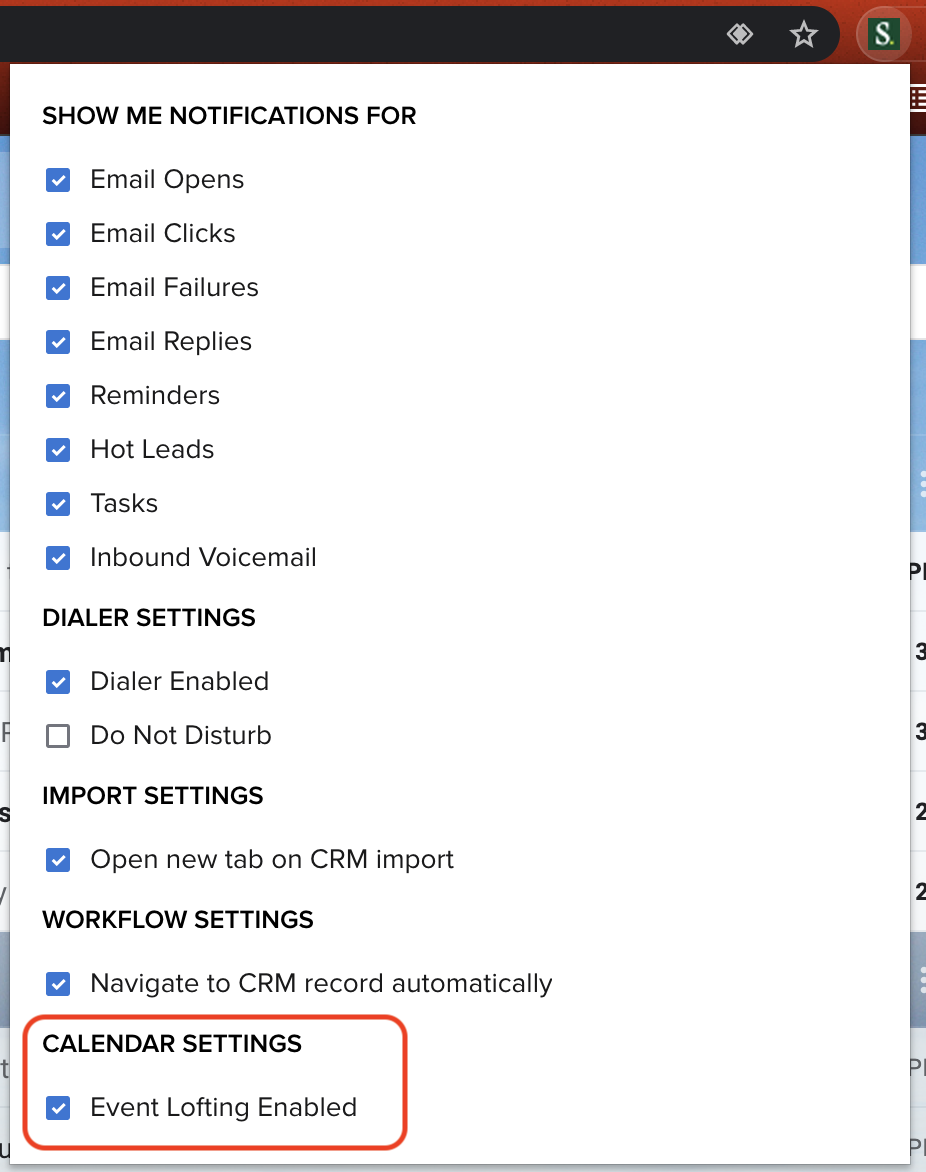The image size is (926, 1172).
Task: Open the side panel diamond icon
Action: click(x=740, y=34)
